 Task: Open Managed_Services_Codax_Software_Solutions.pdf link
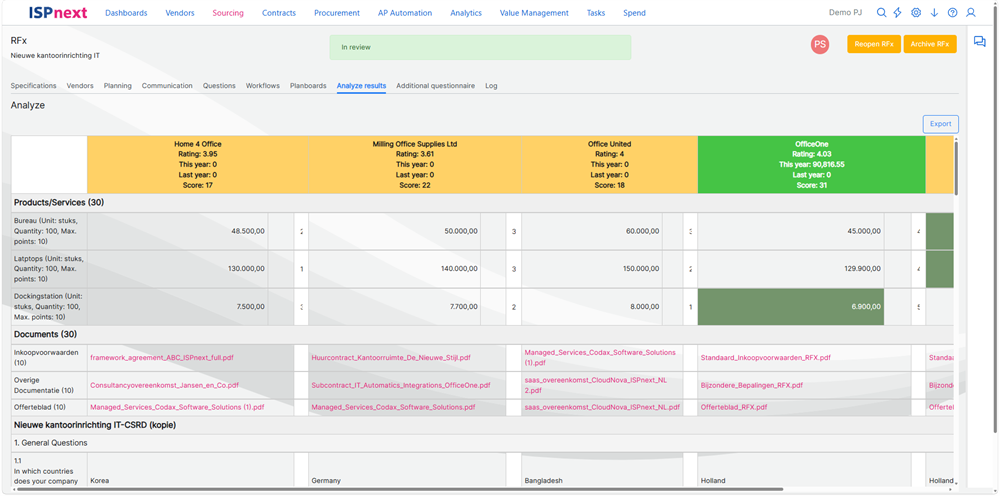pos(393,407)
